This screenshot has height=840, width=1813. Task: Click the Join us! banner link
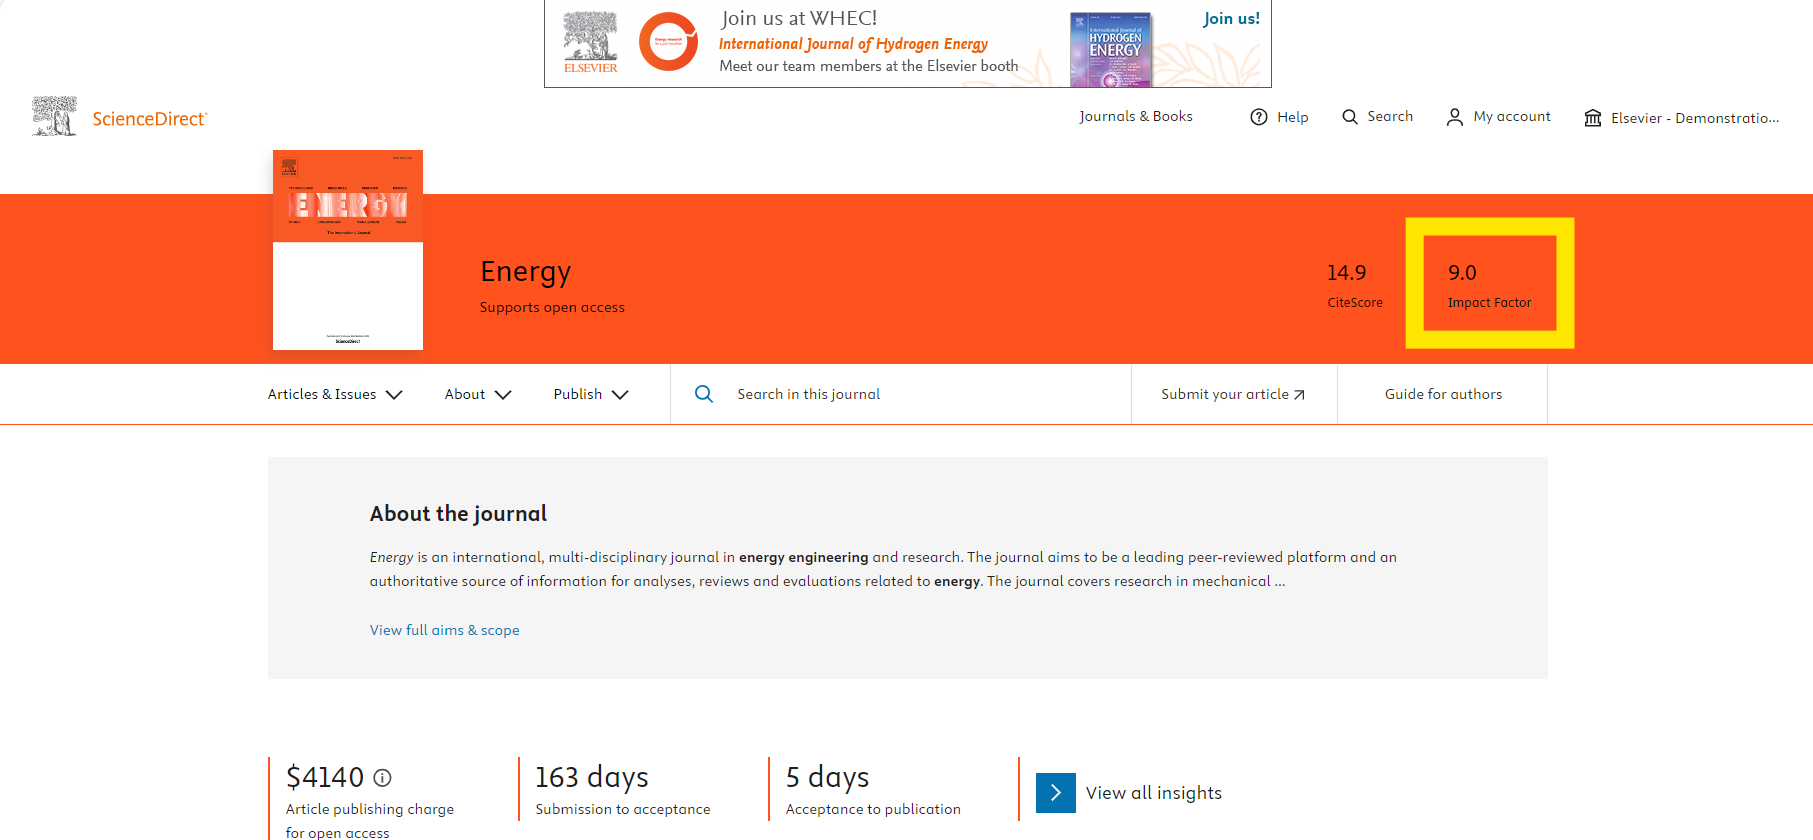click(1231, 19)
